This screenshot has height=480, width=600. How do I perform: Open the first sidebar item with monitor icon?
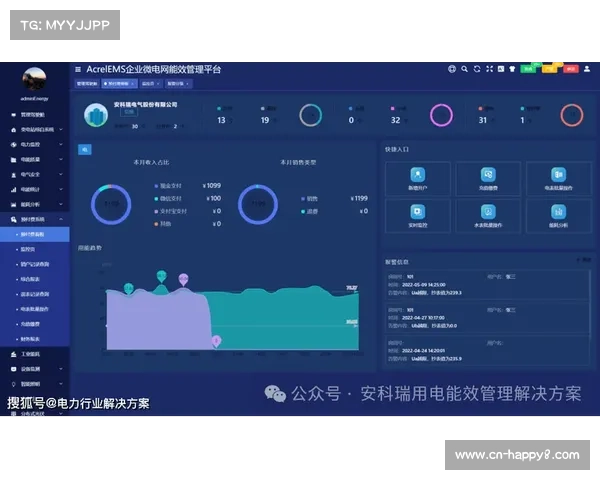(x=34, y=115)
